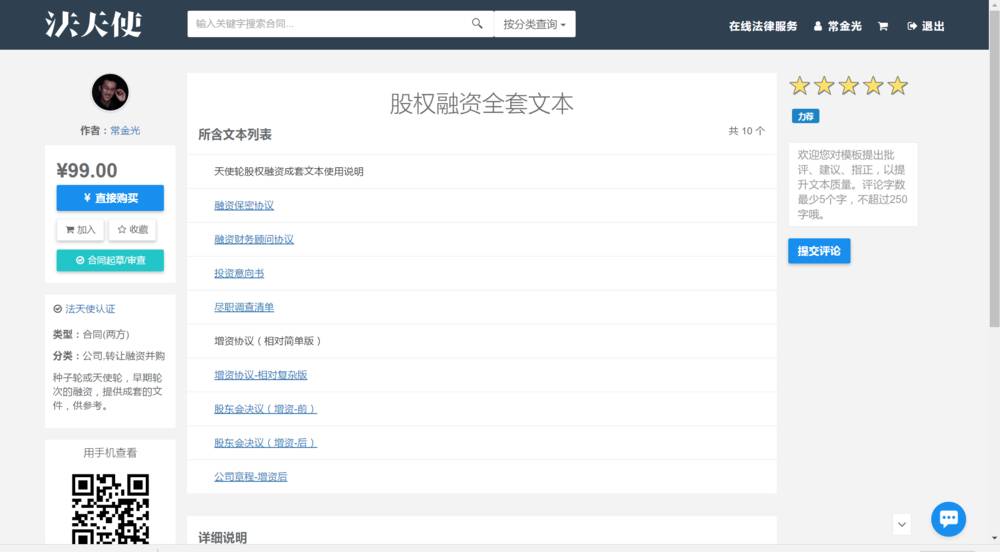This screenshot has height=552, width=1000.
Task: Click the 法天使 logo
Action: click(93, 25)
